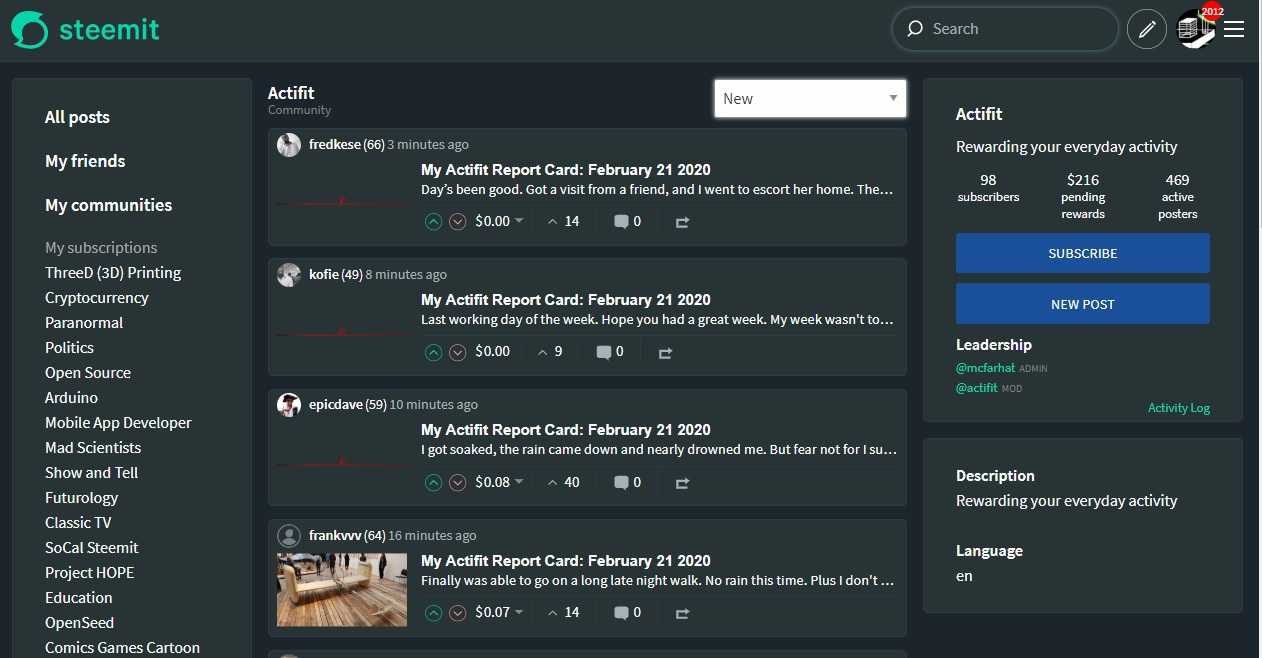
Task: Open My communities
Action: [x=108, y=205]
